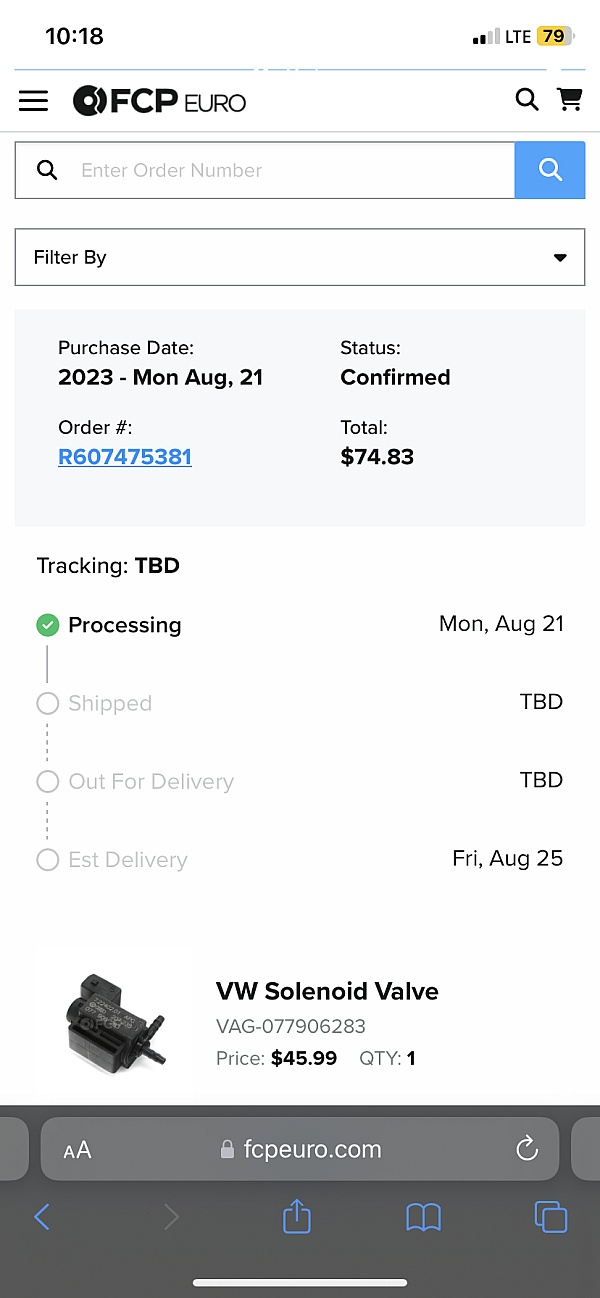
Task: Select the Out For Delivery step
Action: coord(150,781)
